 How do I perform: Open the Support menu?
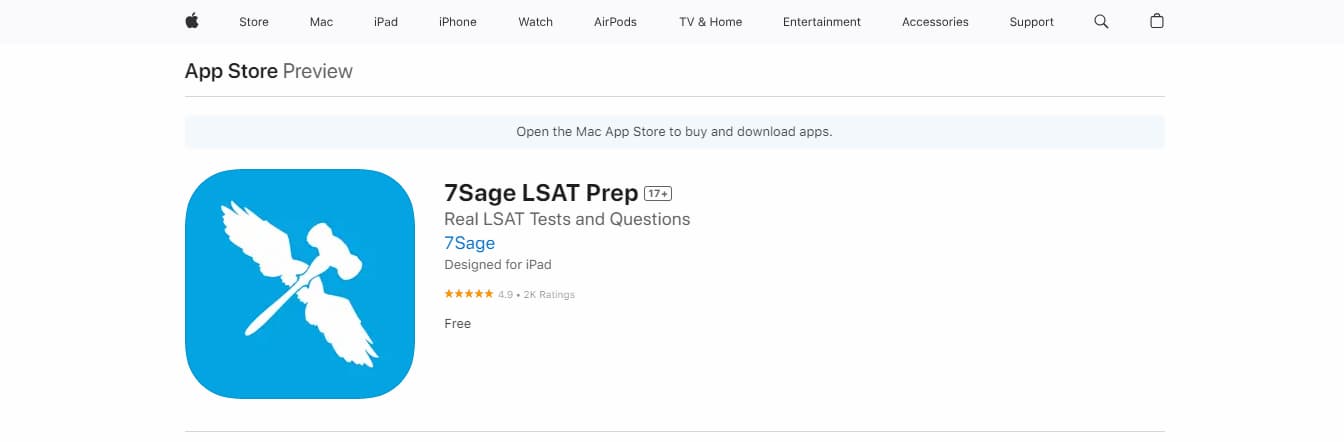pyautogui.click(x=1031, y=22)
